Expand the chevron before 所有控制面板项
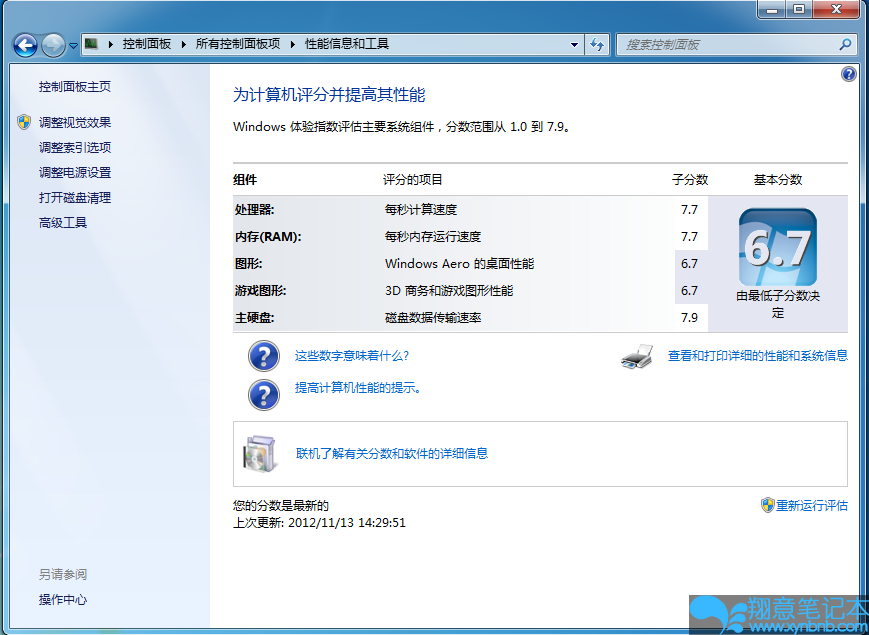Screen dimensions: 869x635 pyautogui.click(x=183, y=44)
